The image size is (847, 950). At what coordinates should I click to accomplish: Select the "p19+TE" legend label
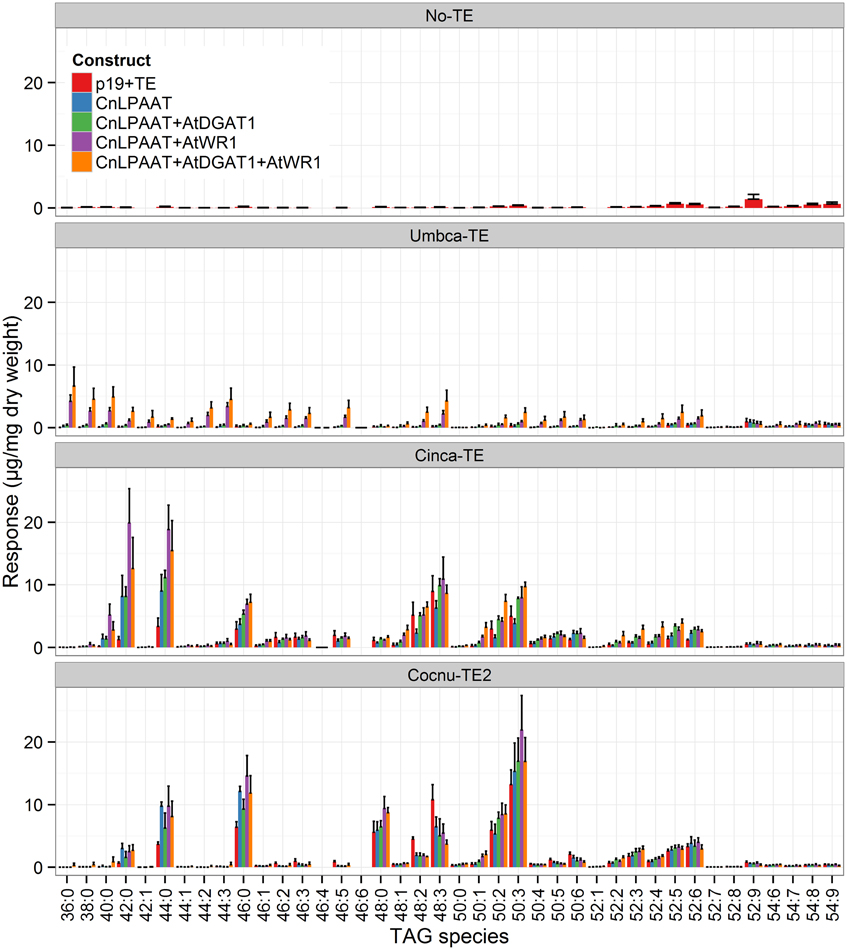click(126, 84)
